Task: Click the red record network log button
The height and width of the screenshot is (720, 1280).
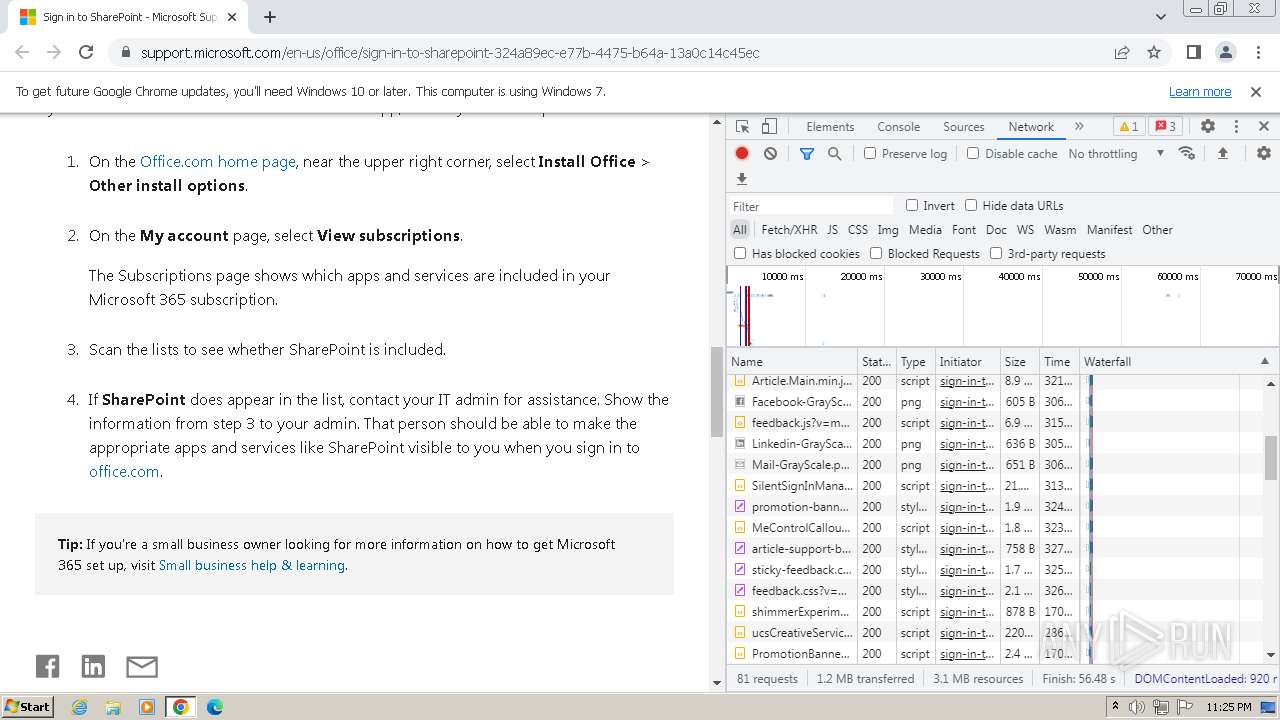Action: (x=742, y=154)
